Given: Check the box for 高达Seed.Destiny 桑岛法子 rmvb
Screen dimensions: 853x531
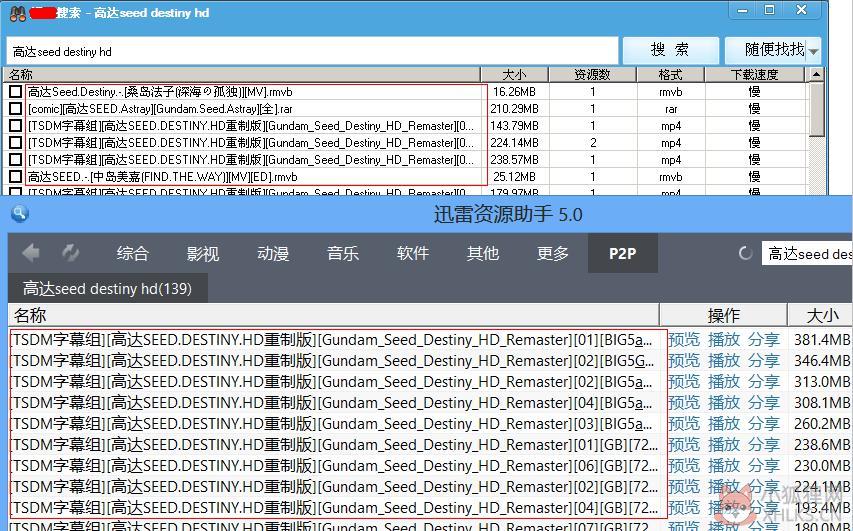Looking at the screenshot, I should 16,92.
